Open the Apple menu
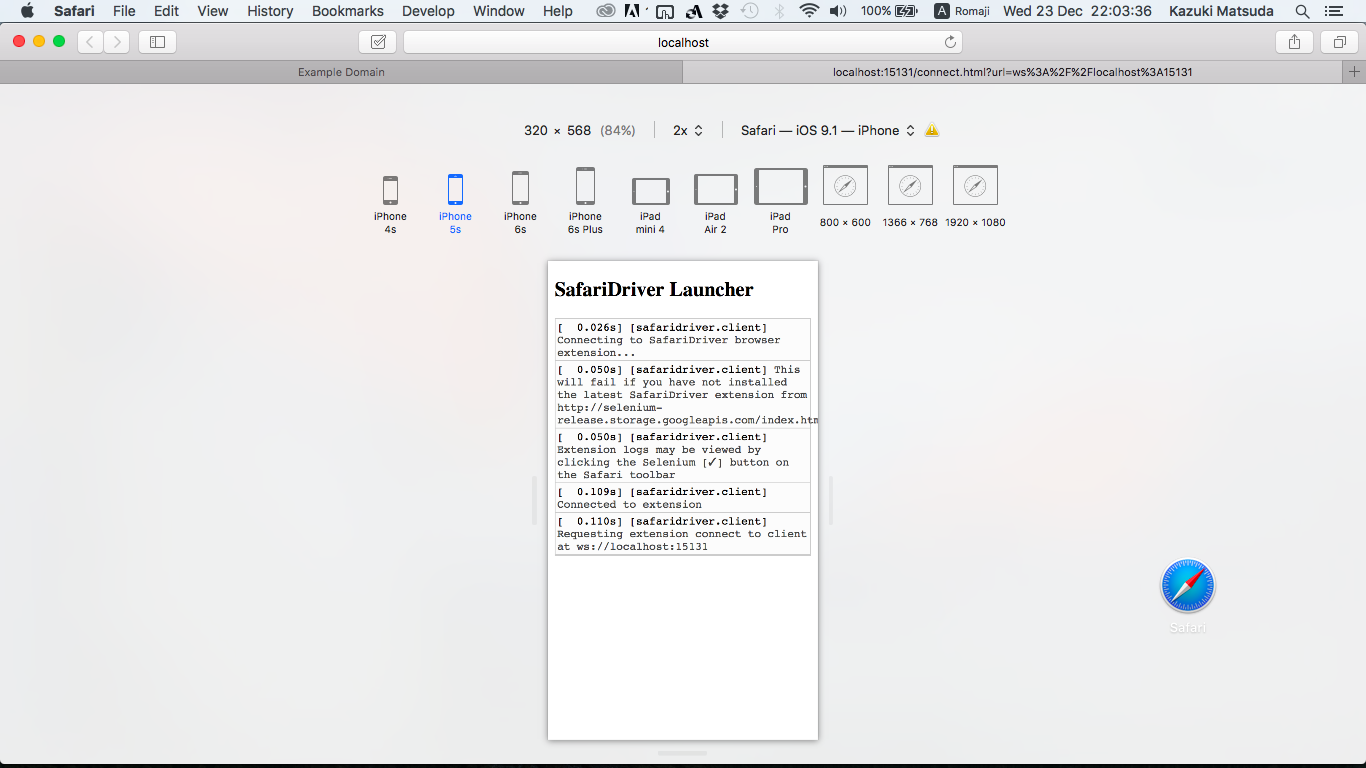This screenshot has height=768, width=1366. 27,11
